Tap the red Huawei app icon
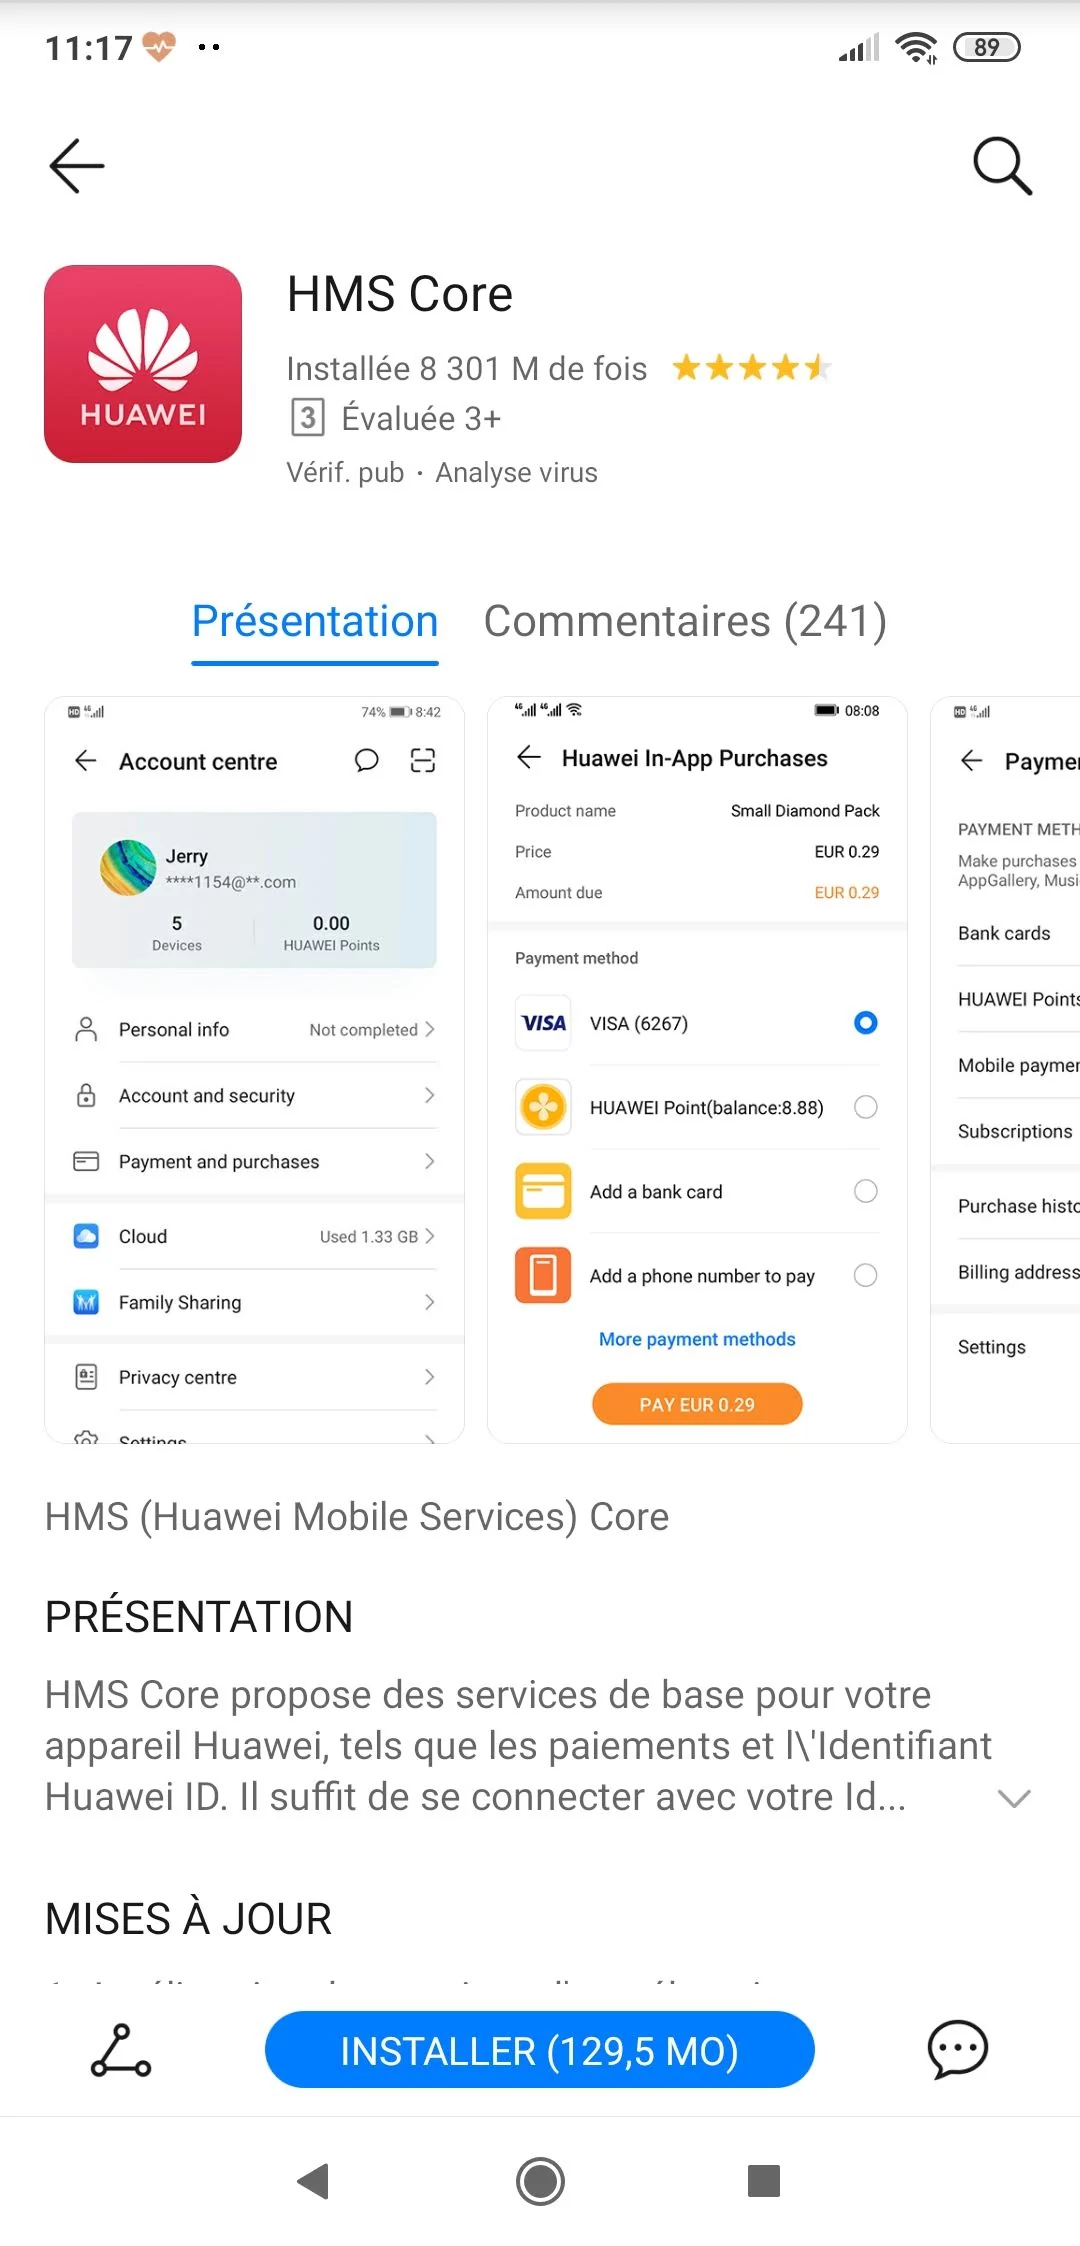Viewport: 1080px width, 2246px height. [143, 364]
